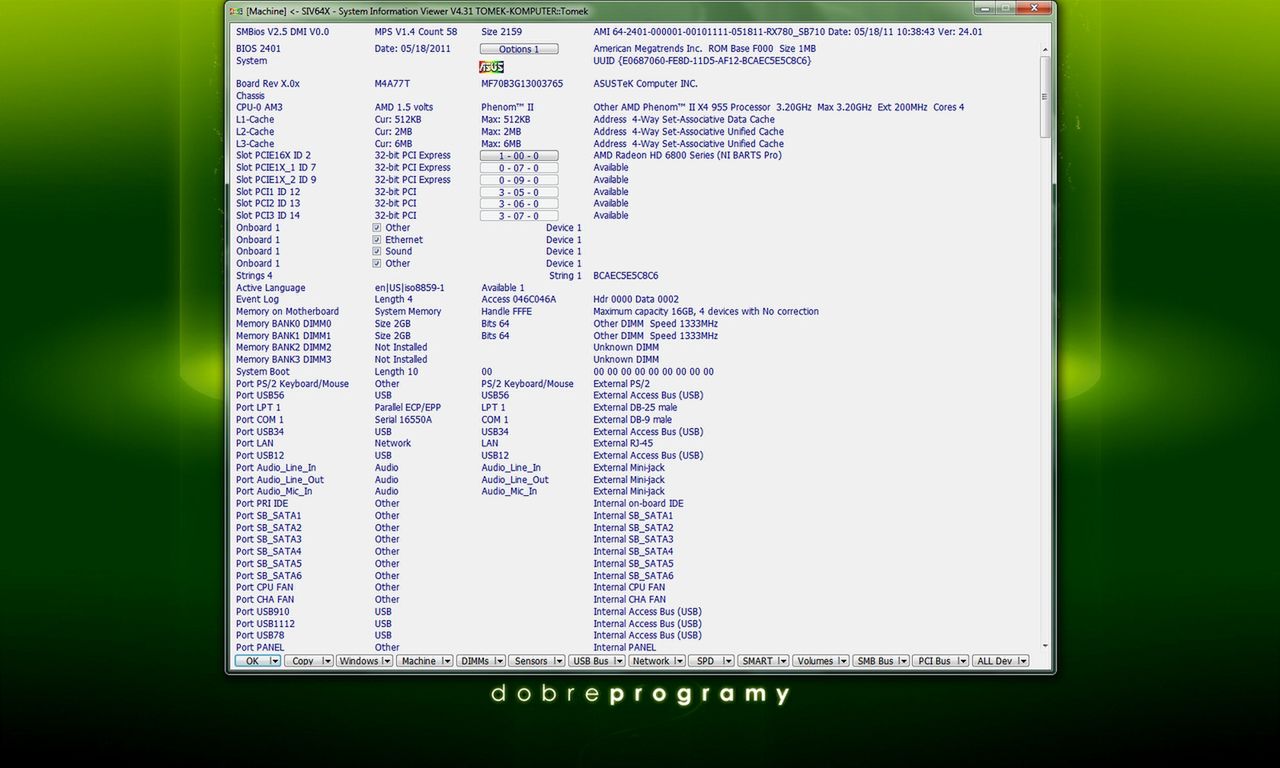Select the M4A77T board model text
The height and width of the screenshot is (768, 1280).
click(x=392, y=84)
